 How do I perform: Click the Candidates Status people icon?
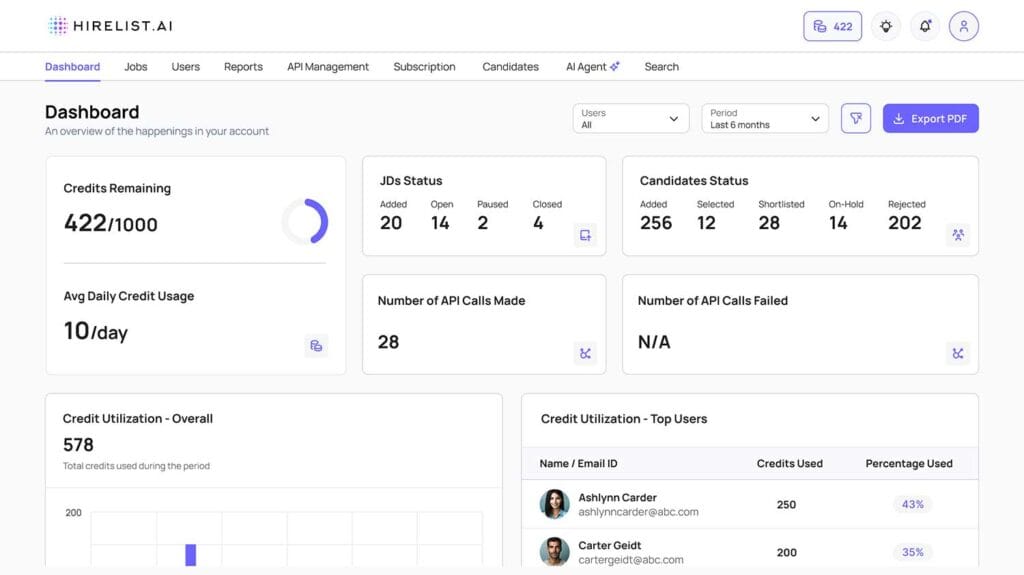pyautogui.click(x=958, y=235)
